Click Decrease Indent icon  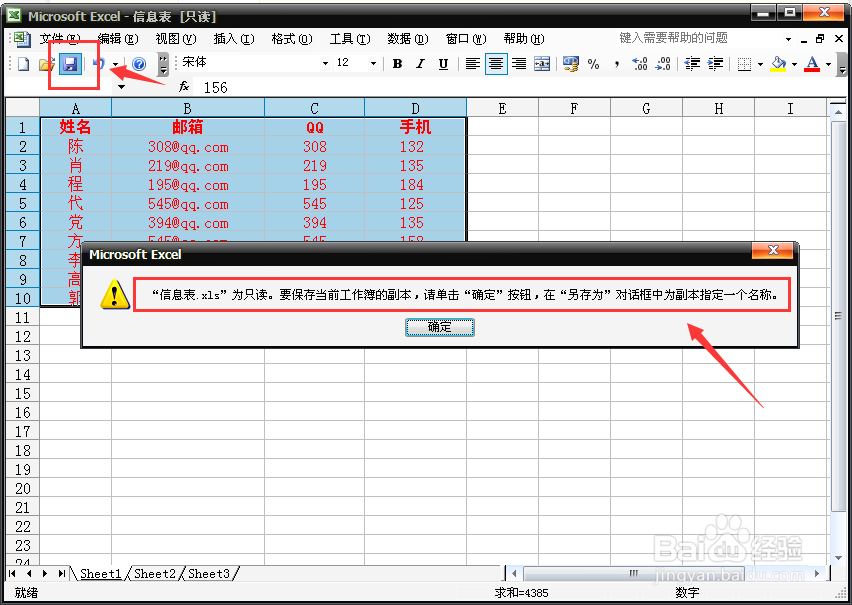[692, 64]
